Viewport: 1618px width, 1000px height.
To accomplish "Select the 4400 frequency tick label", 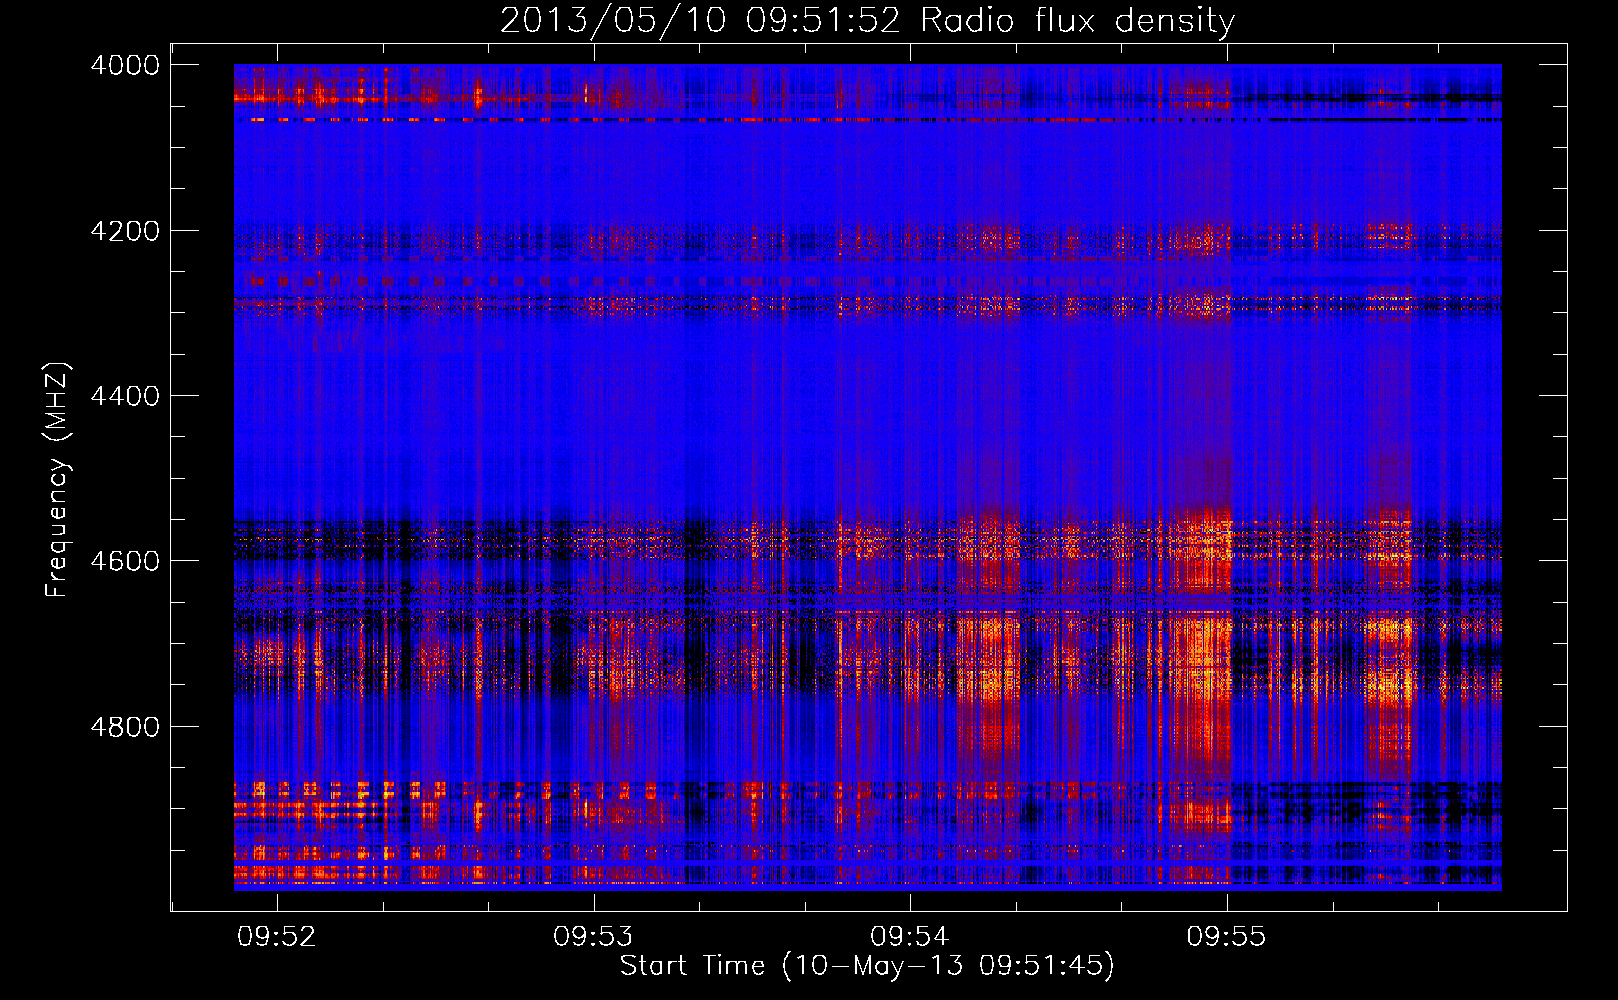I will [x=125, y=396].
